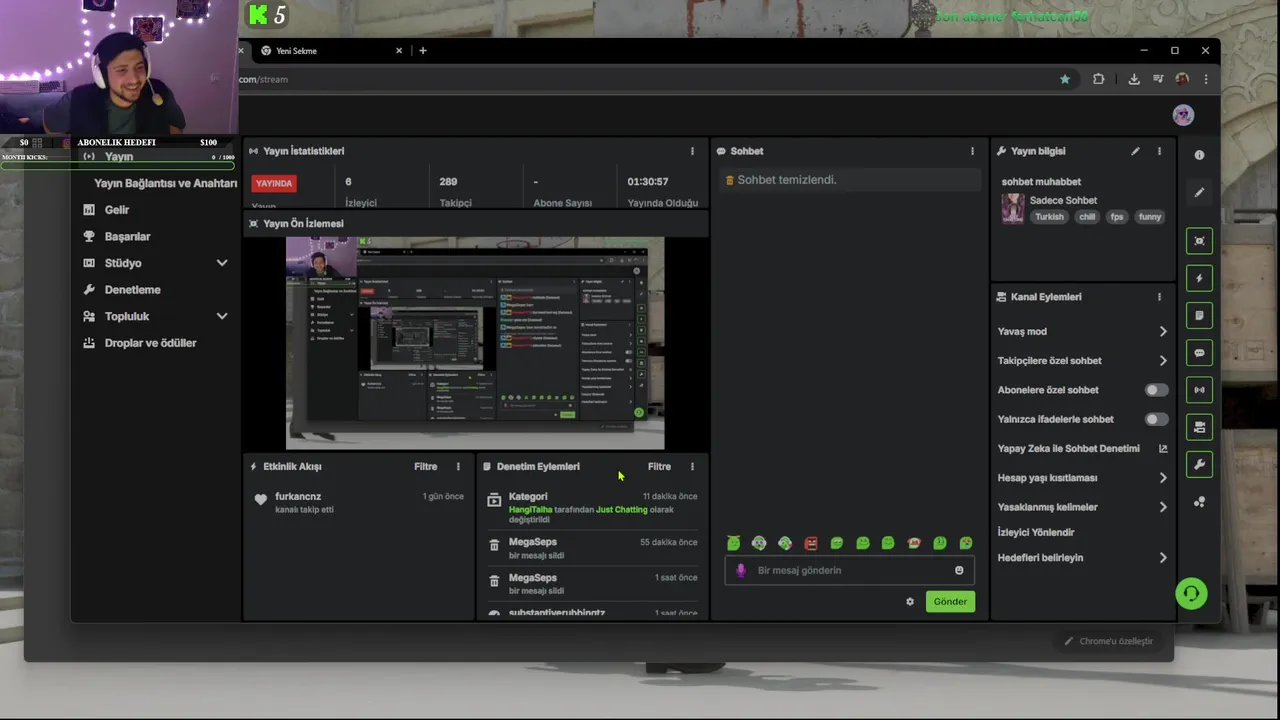Open Filtre in Denetim Eylemleri panel
The image size is (1280, 720).
pyautogui.click(x=659, y=466)
